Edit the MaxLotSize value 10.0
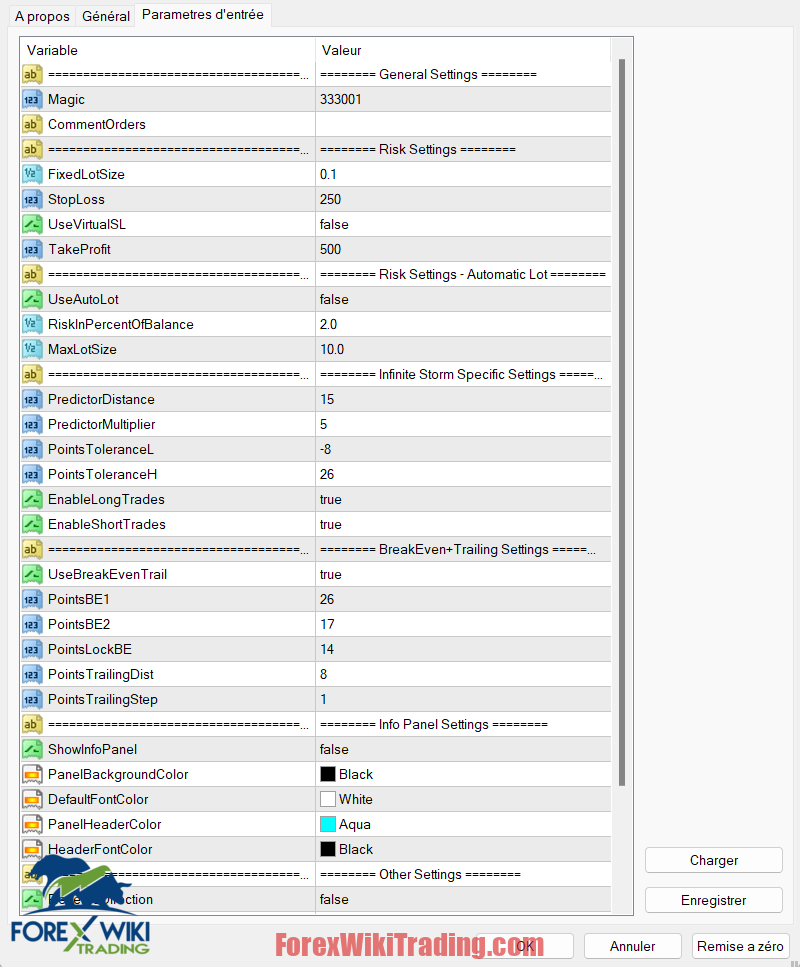 (463, 349)
